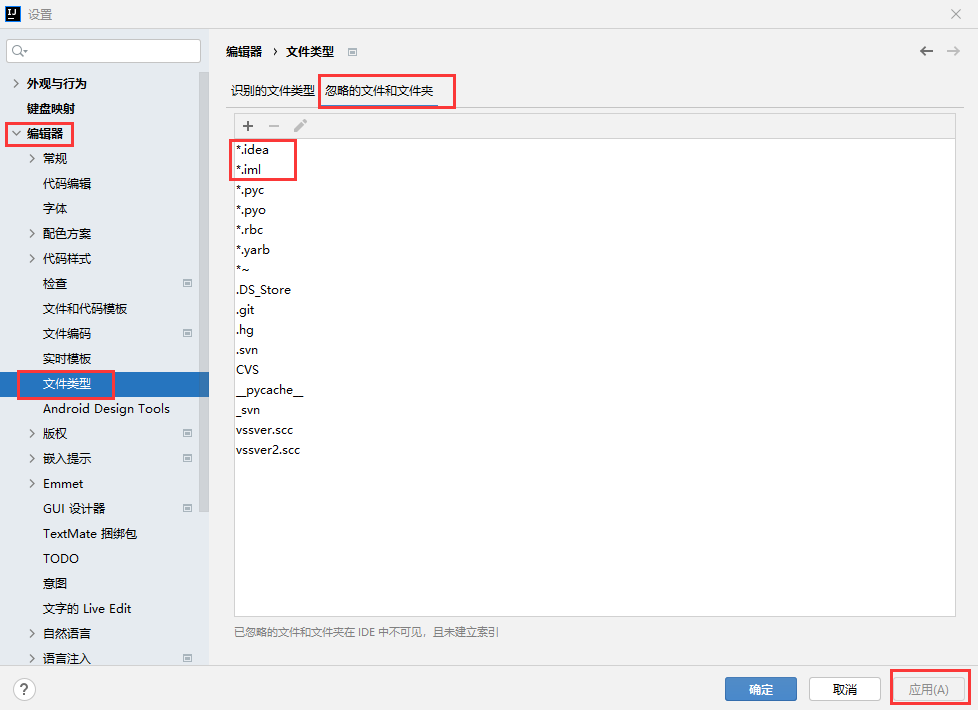Click the small icon next to 文件类型 breadcrumb
Image resolution: width=978 pixels, height=710 pixels.
pos(352,52)
